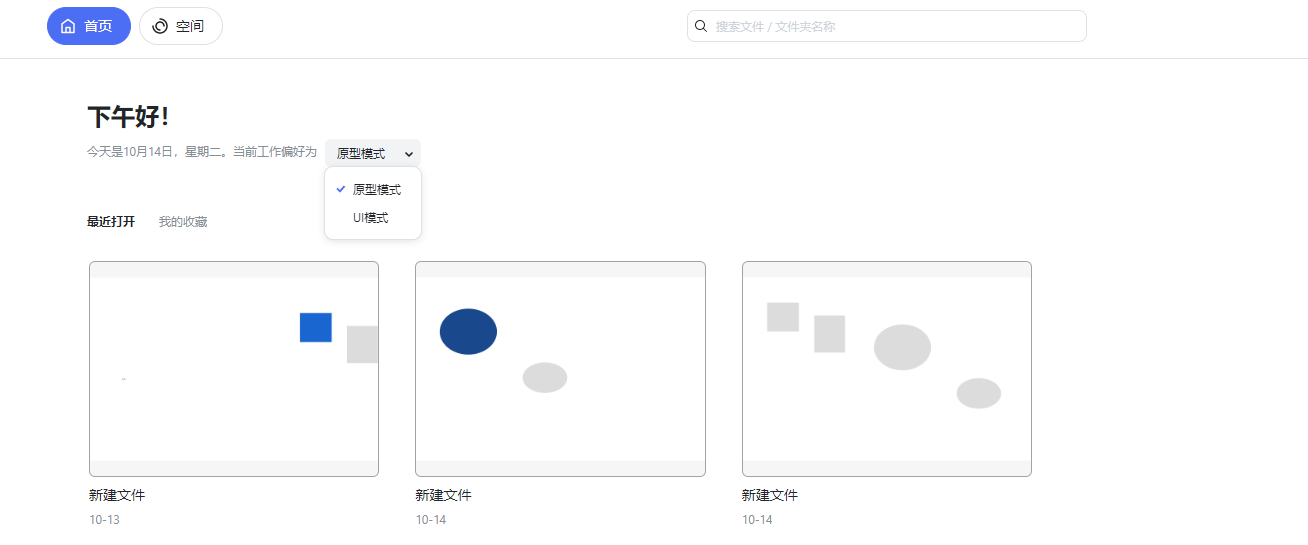Viewport: 1308px width, 545px height.
Task: Click the dark blue ellipse shape
Action: click(x=468, y=331)
